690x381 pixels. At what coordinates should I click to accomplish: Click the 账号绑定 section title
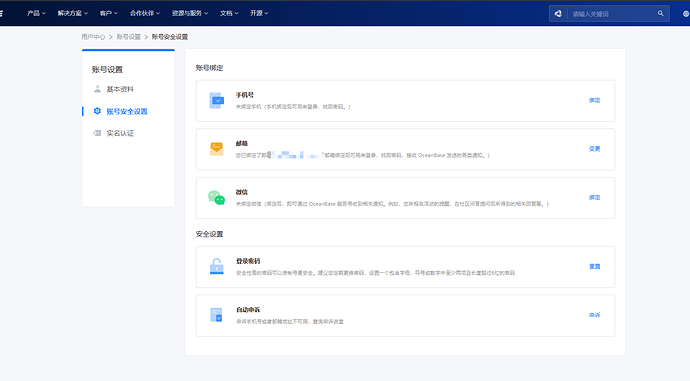(x=209, y=68)
